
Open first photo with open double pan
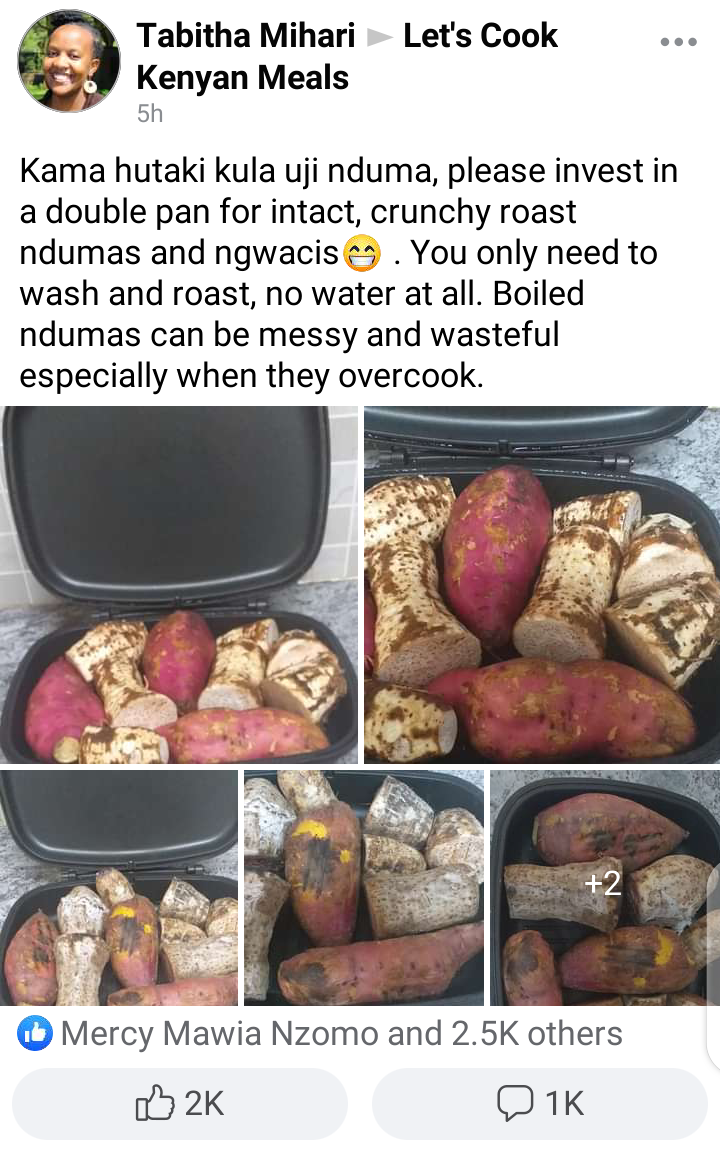coord(179,584)
